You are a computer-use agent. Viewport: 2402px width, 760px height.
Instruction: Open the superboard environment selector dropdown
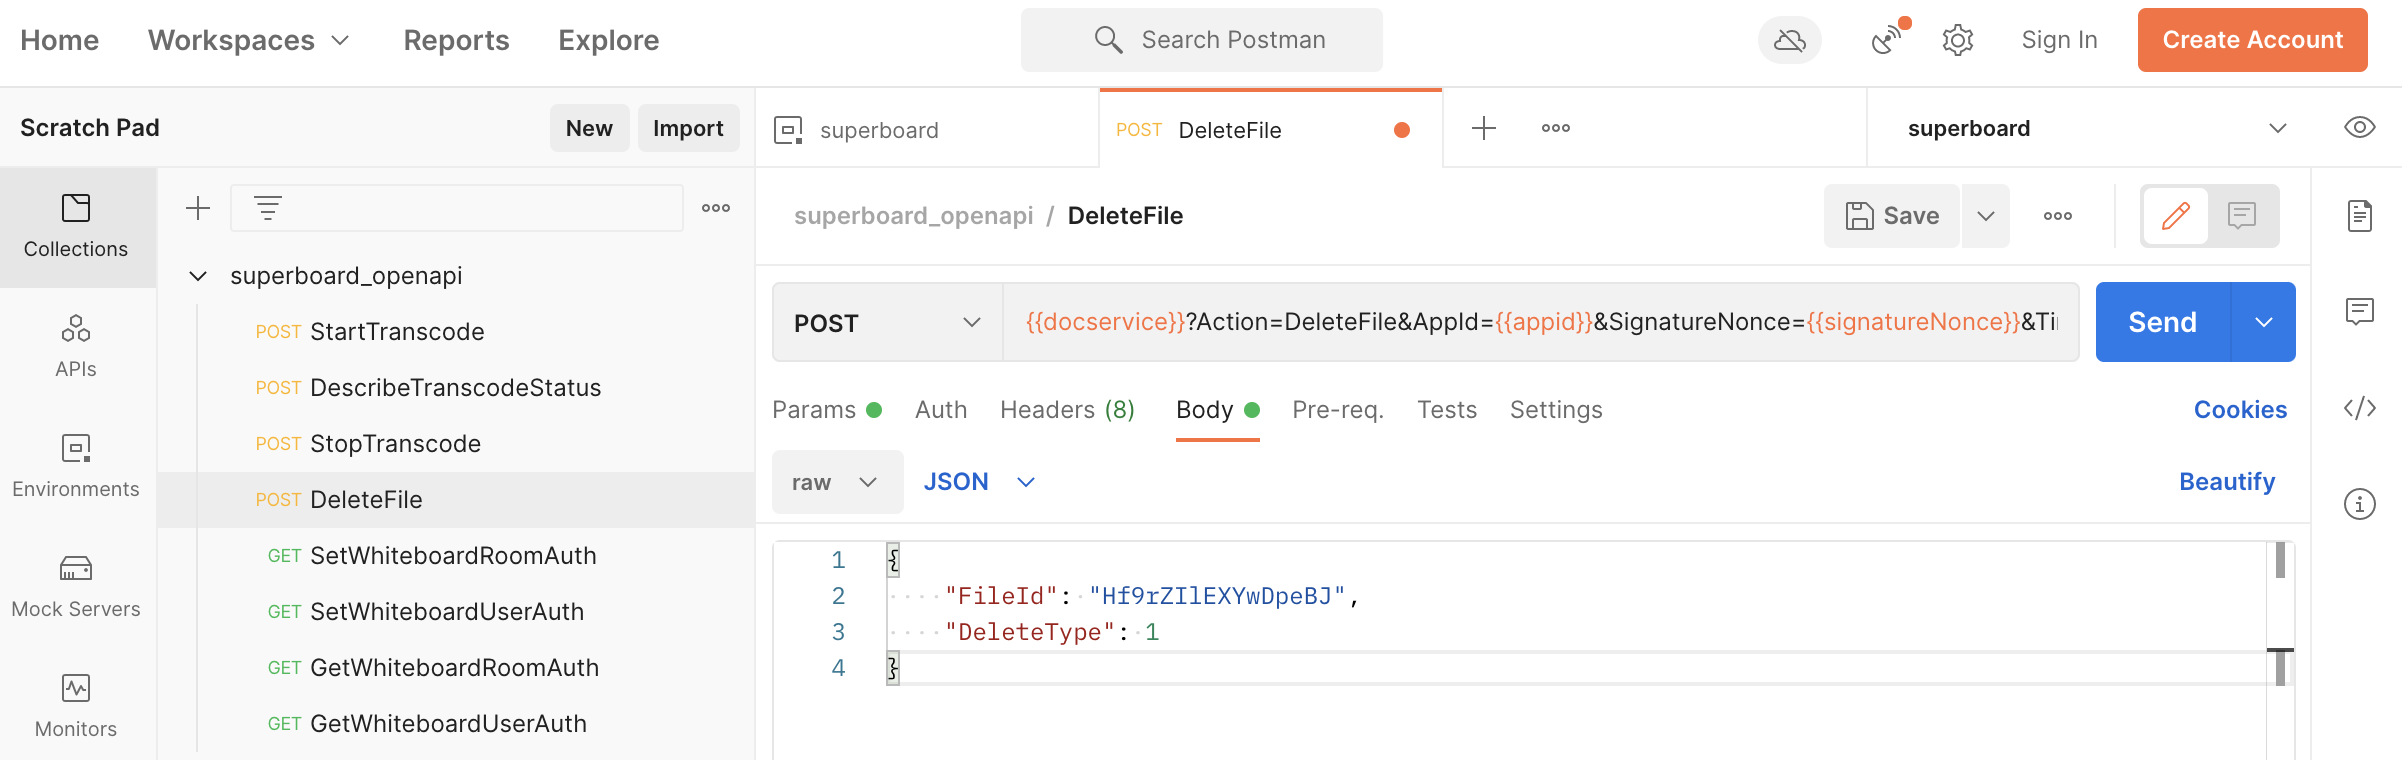(x=2097, y=128)
